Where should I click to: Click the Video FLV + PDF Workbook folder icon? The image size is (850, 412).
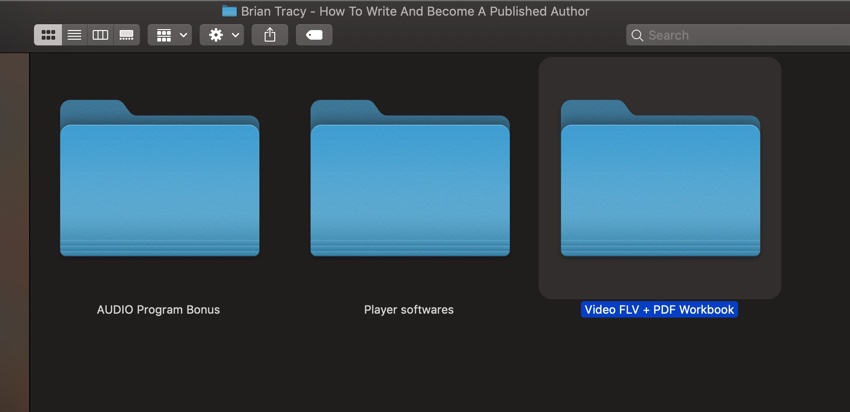coord(660,180)
